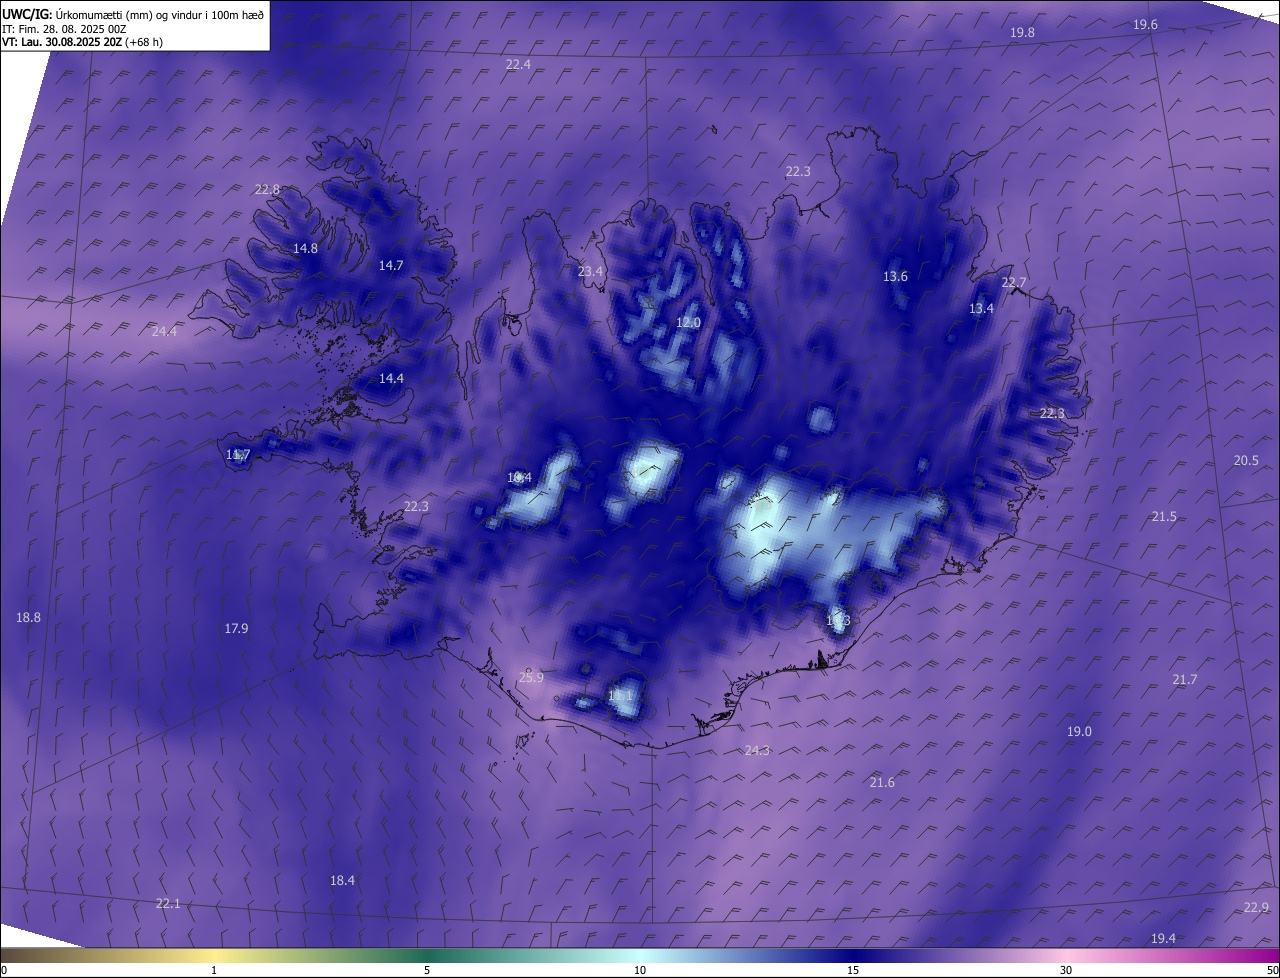Click the 'IT: Fim. 28. 08. 2025 00Z' line

[65, 29]
